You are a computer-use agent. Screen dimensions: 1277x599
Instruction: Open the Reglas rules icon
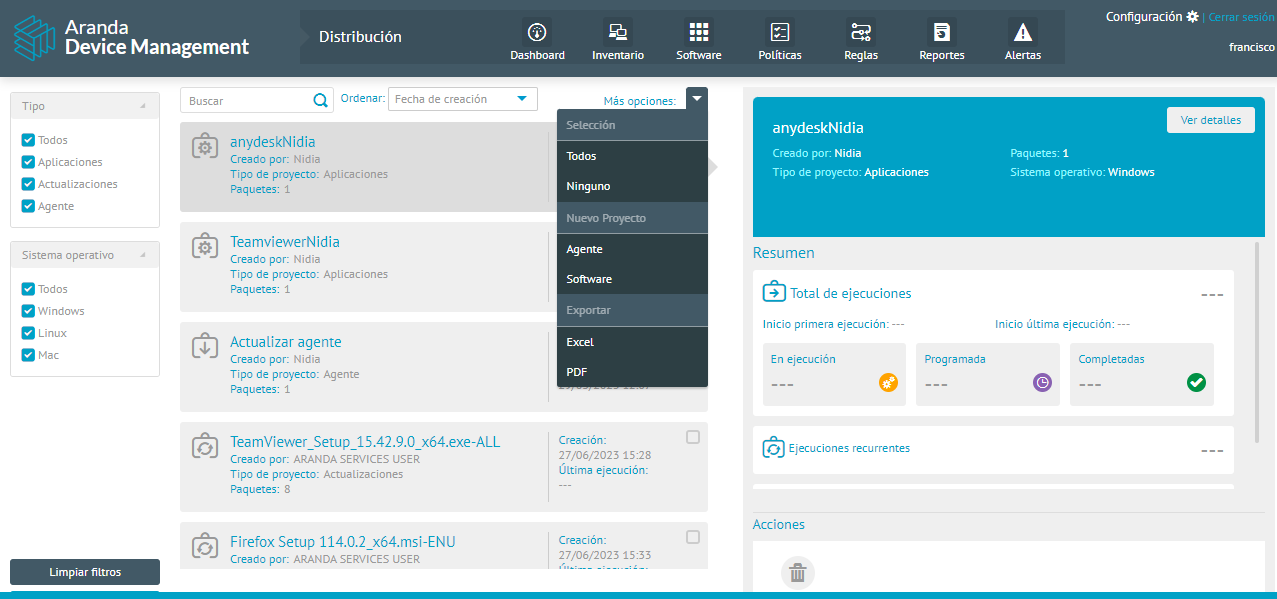[861, 31]
